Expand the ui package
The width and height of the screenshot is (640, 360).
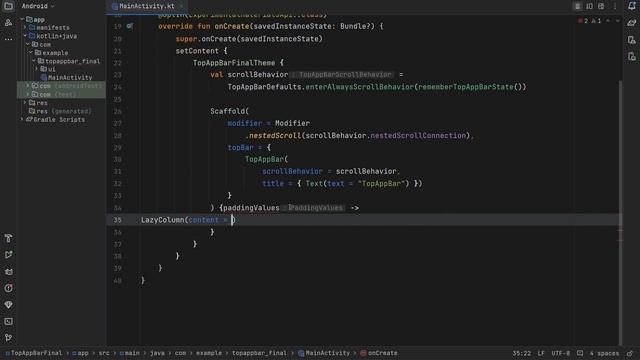[x=36, y=69]
